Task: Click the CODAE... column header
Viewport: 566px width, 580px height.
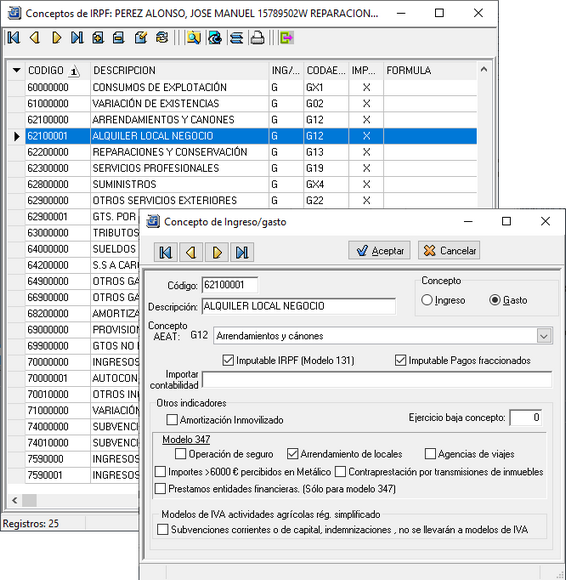Action: 326,70
